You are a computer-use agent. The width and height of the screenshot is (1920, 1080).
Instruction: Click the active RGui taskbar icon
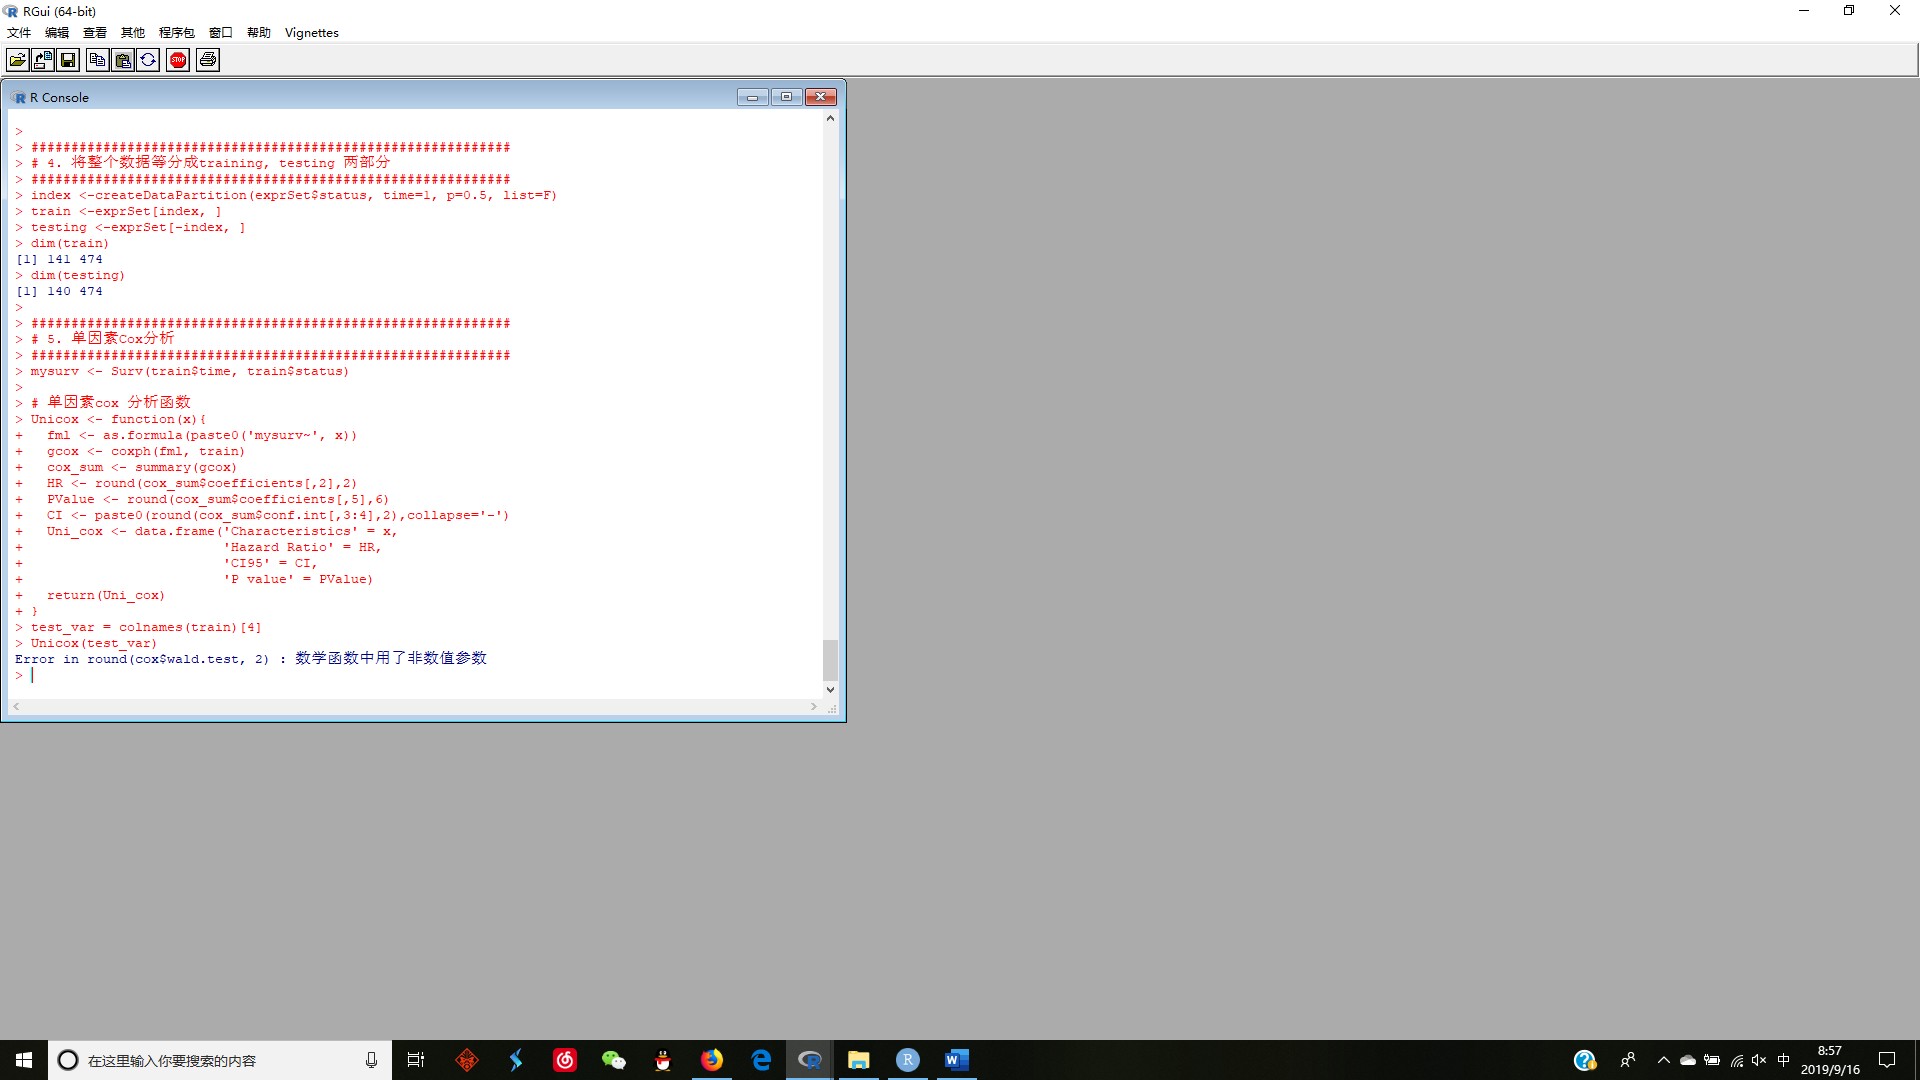(x=810, y=1060)
